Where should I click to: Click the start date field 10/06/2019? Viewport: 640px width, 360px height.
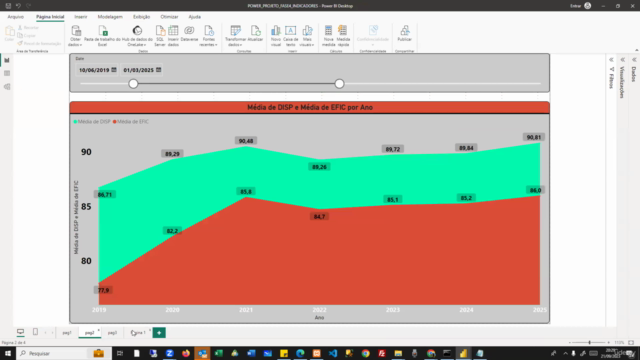tap(94, 70)
